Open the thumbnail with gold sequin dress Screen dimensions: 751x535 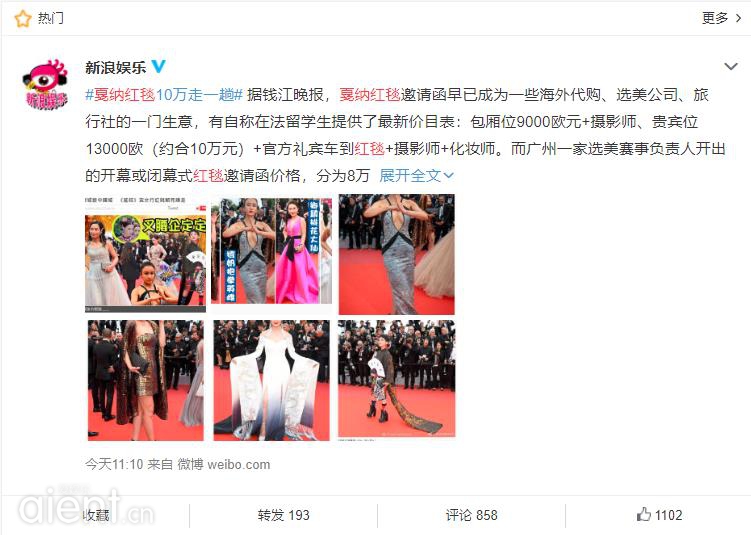click(146, 380)
